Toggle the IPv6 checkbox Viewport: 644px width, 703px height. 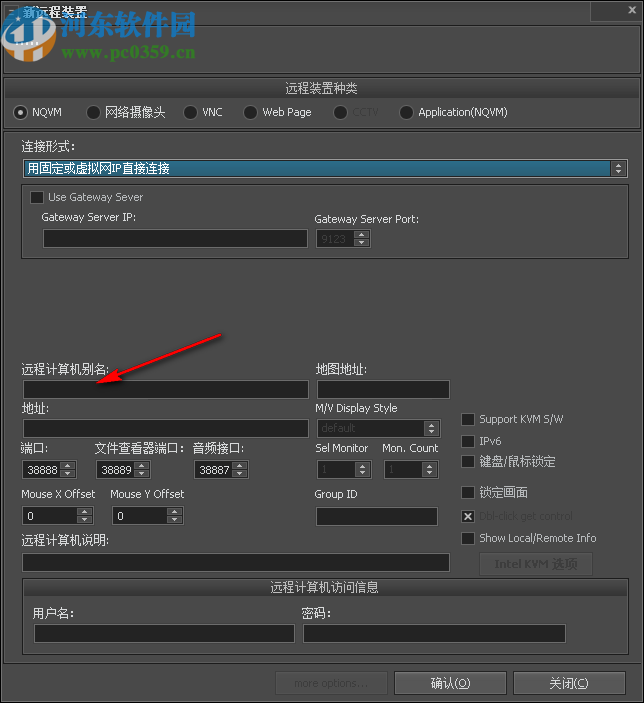point(468,441)
